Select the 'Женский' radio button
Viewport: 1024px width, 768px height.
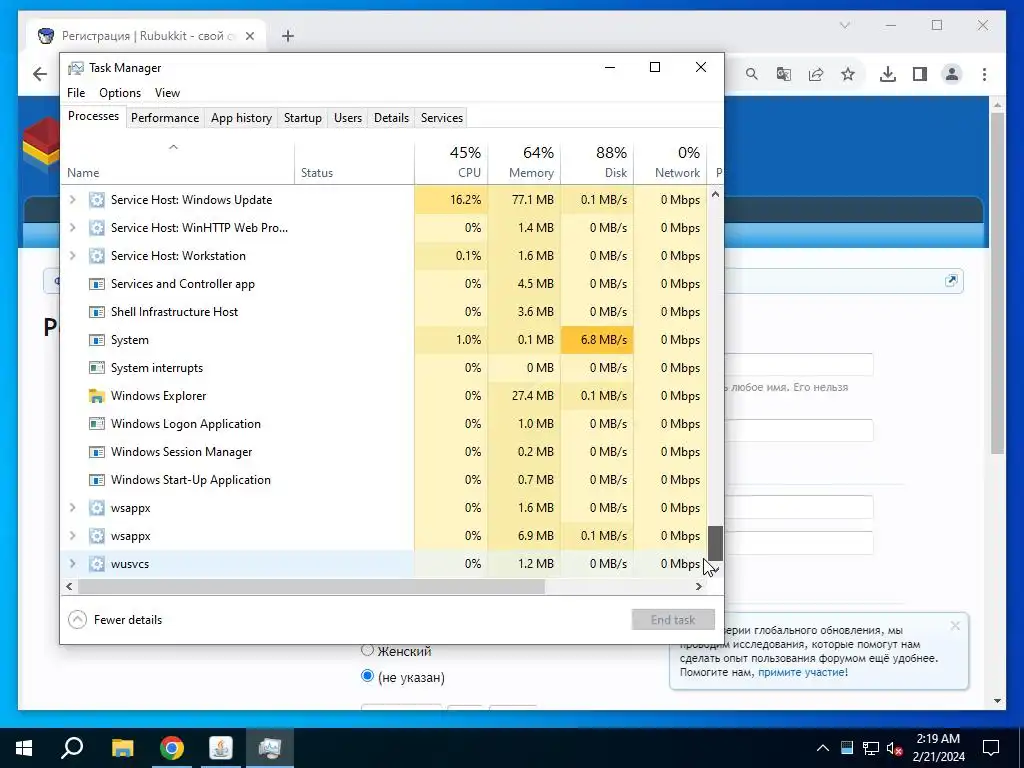click(367, 650)
